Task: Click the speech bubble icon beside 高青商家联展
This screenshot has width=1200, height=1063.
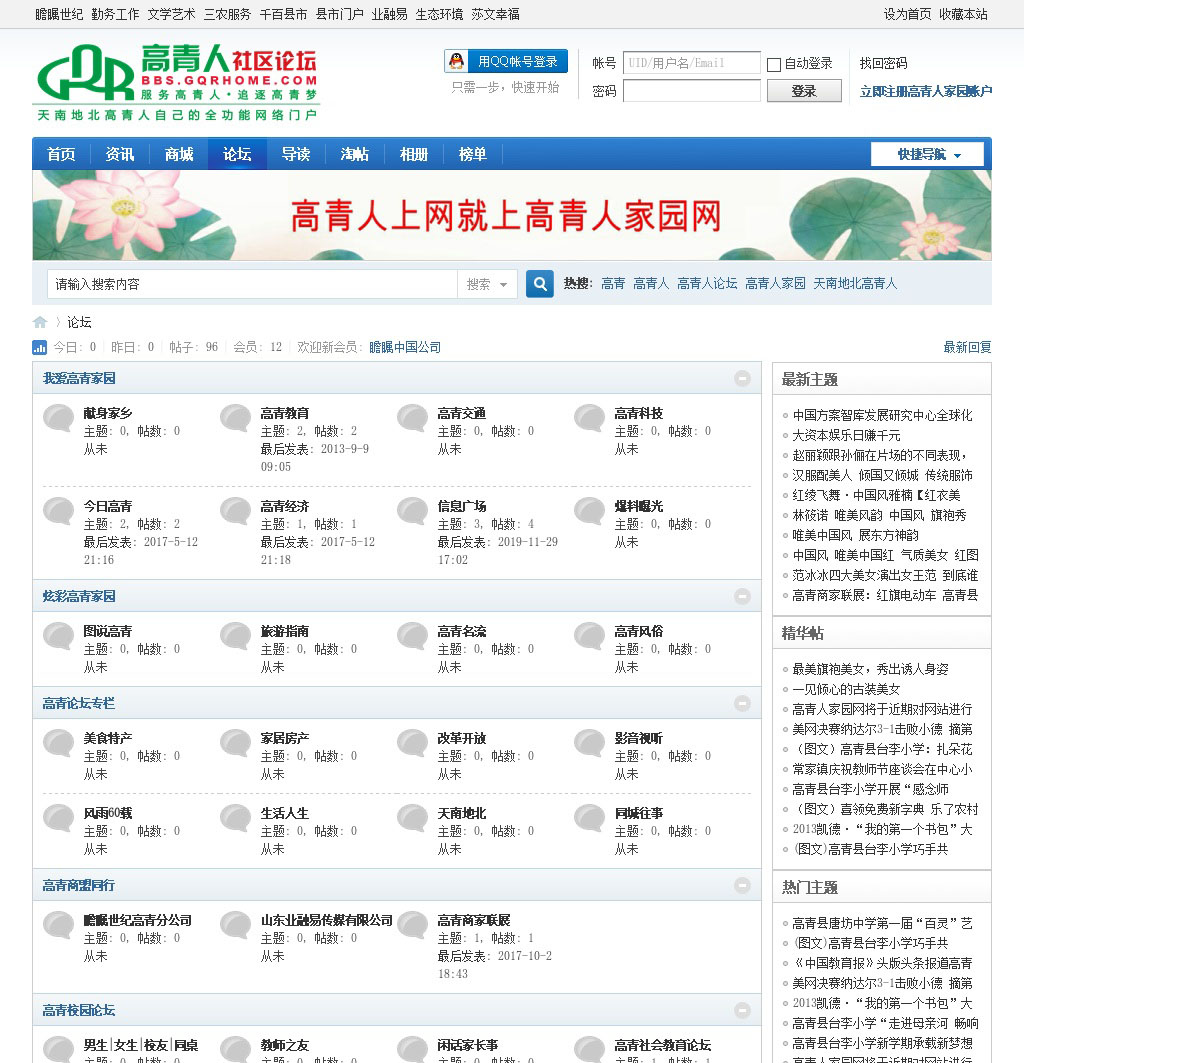Action: click(x=413, y=925)
